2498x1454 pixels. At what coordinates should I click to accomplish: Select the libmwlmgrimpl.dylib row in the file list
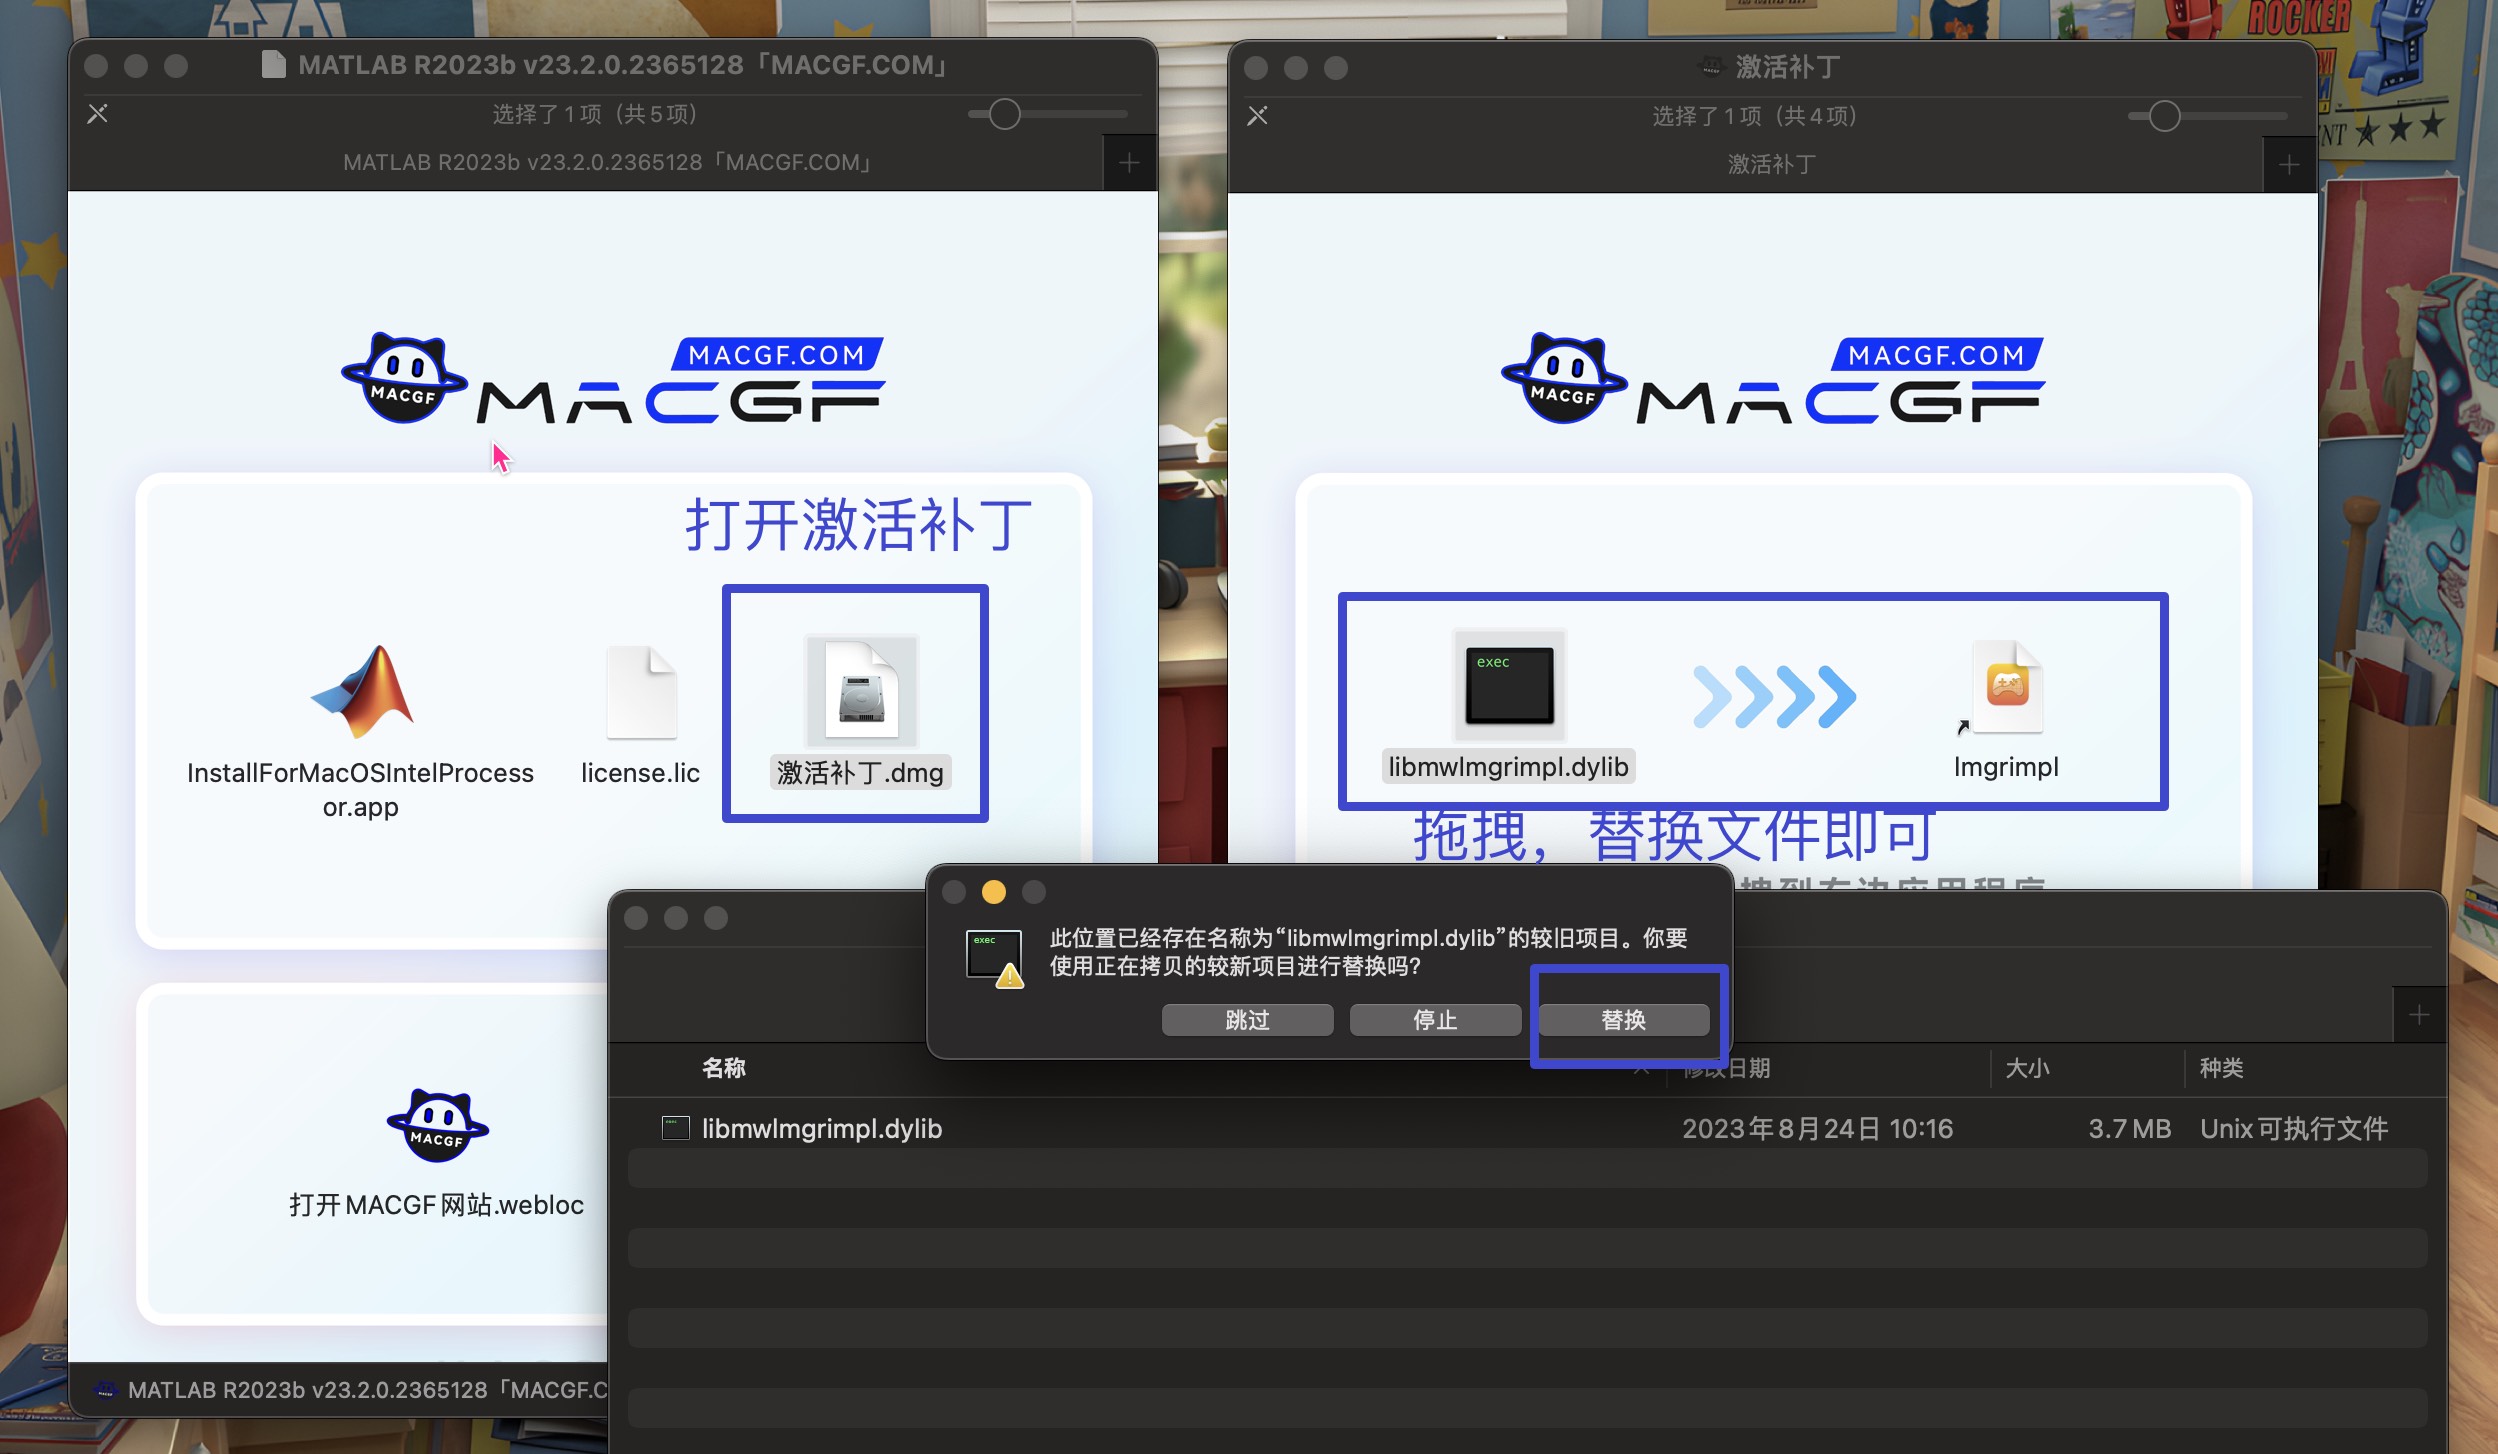pyautogui.click(x=820, y=1128)
